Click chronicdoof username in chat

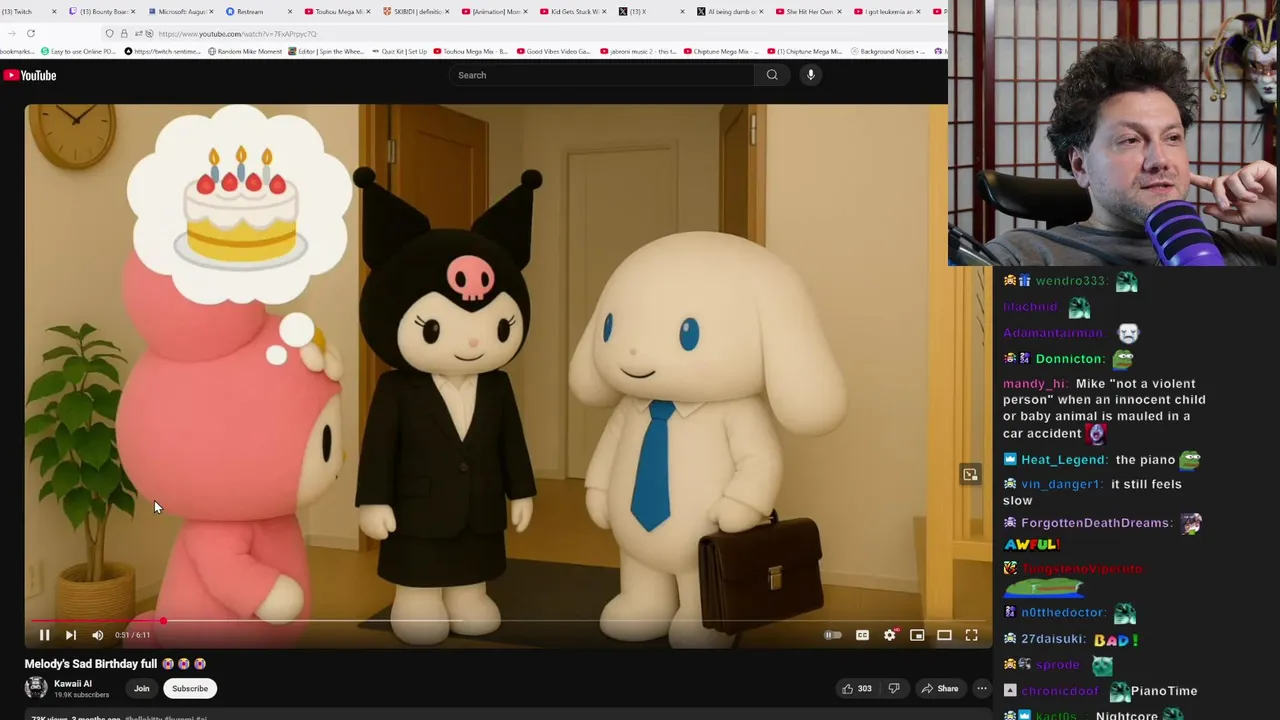tap(1060, 691)
